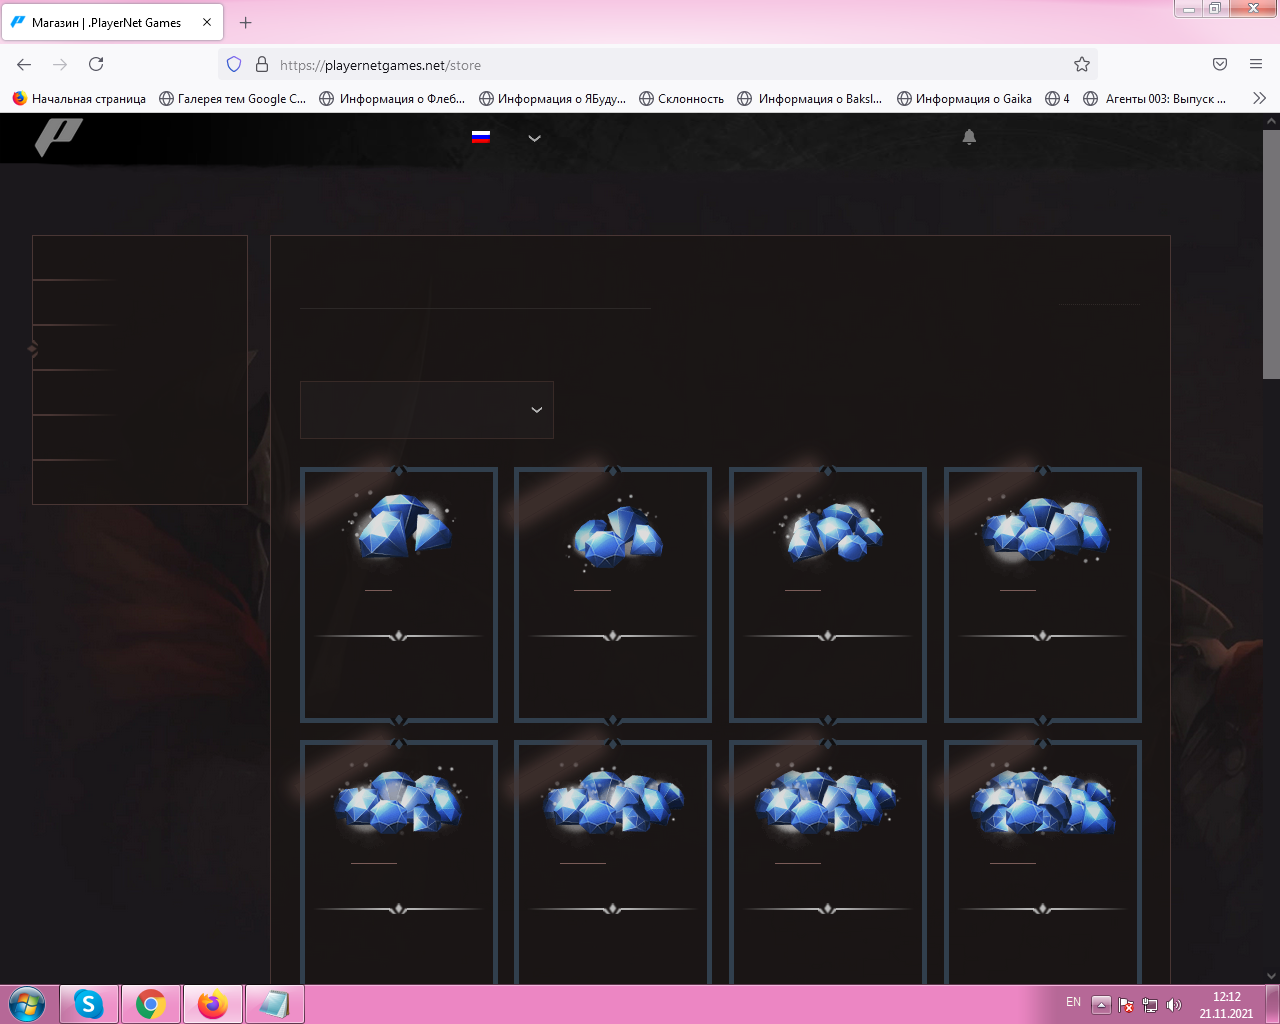Reload the page with the refresh icon

click(x=96, y=64)
